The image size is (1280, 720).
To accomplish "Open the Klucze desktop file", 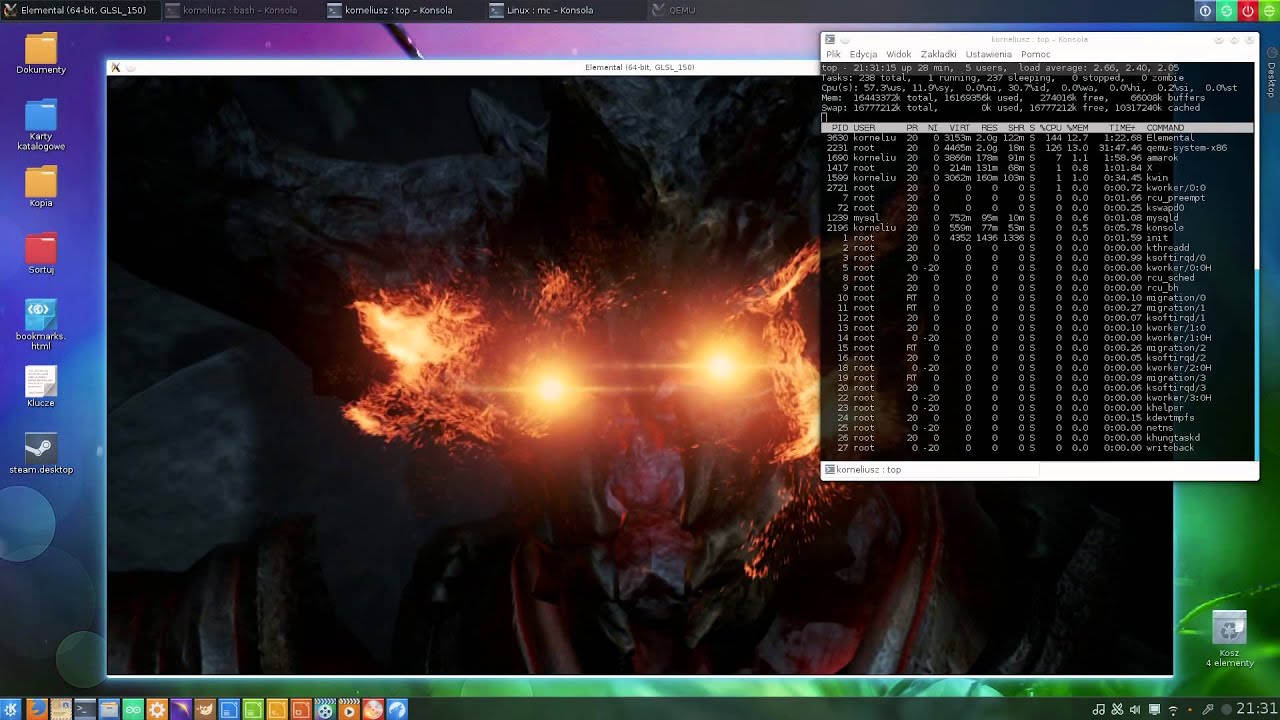I will click(x=41, y=387).
